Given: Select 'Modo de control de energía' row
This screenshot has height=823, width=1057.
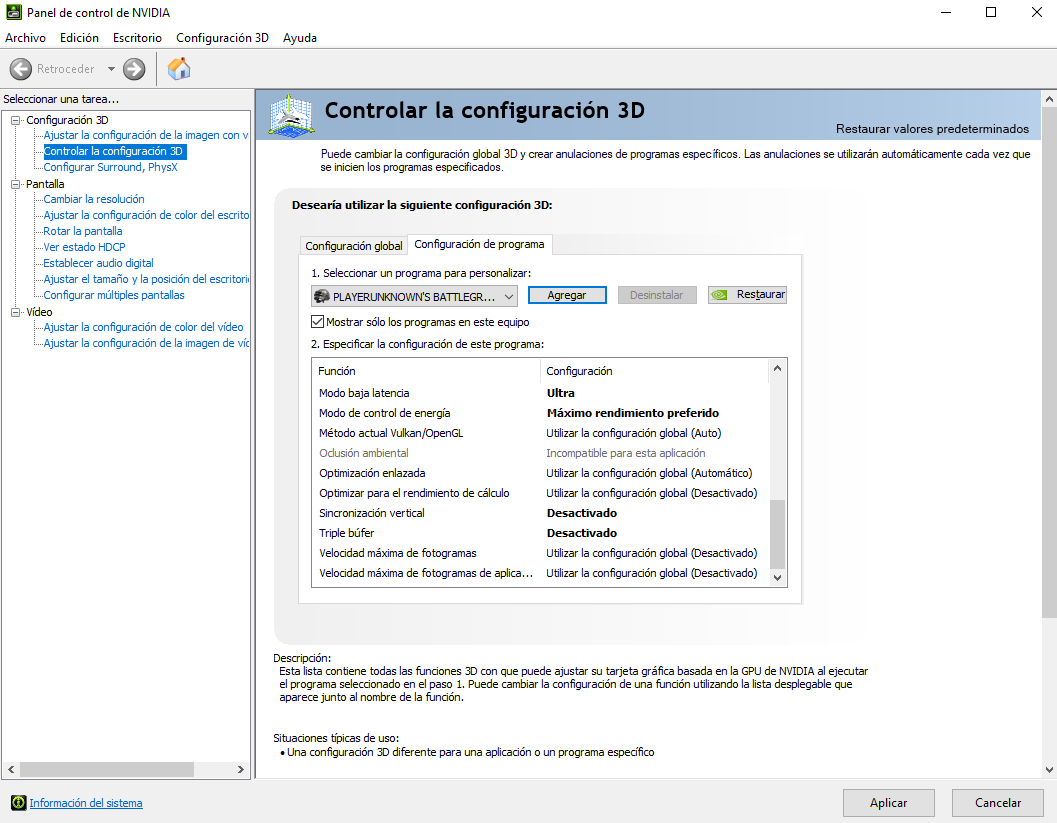Looking at the screenshot, I should coord(539,413).
